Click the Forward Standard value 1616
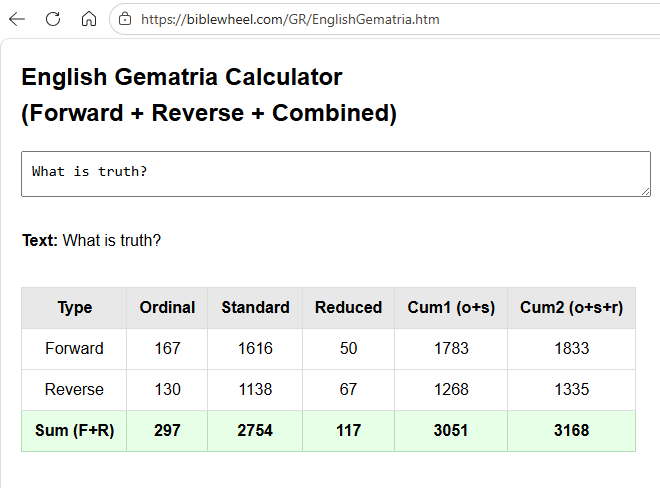Viewport: 660px width, 488px height. click(x=255, y=349)
